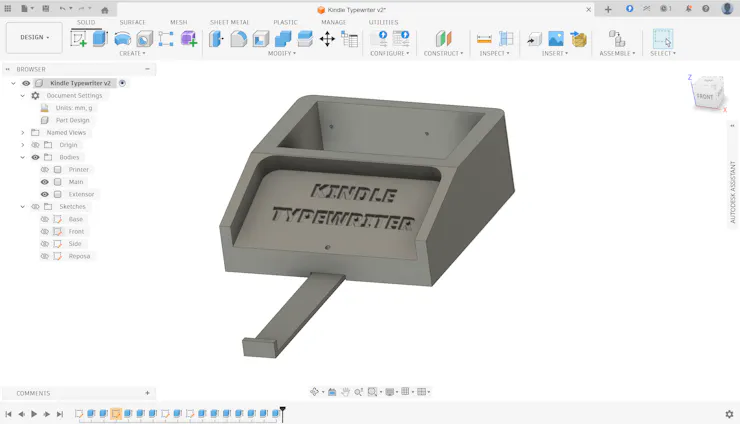Select the Shell tool
Image resolution: width=740 pixels, height=424 pixels.
click(261, 39)
